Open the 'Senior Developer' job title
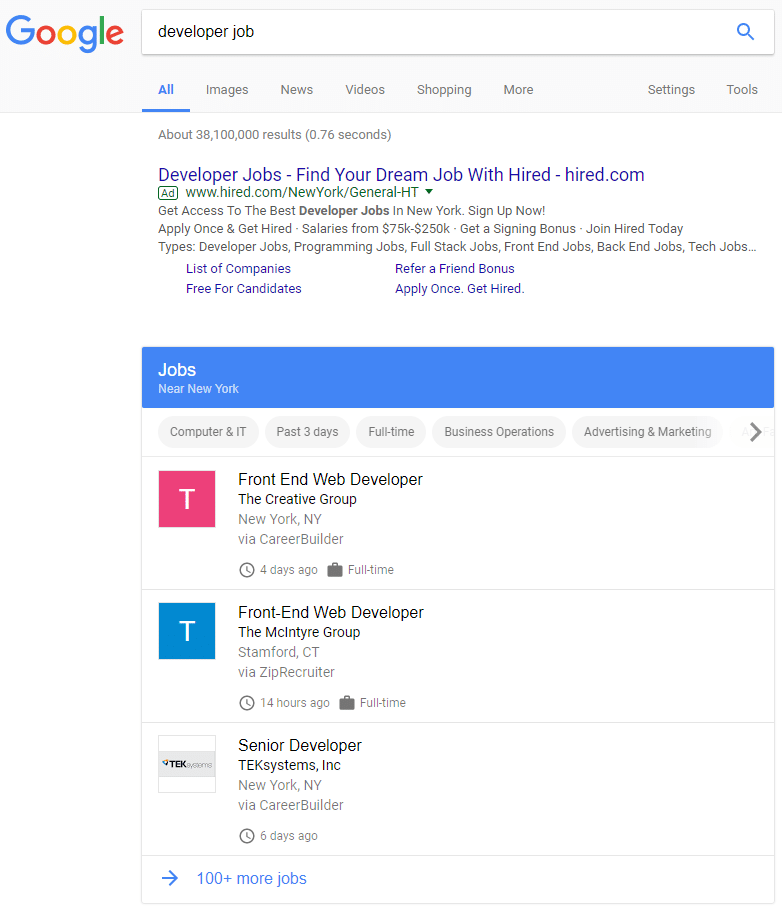The width and height of the screenshot is (782, 913). 300,745
